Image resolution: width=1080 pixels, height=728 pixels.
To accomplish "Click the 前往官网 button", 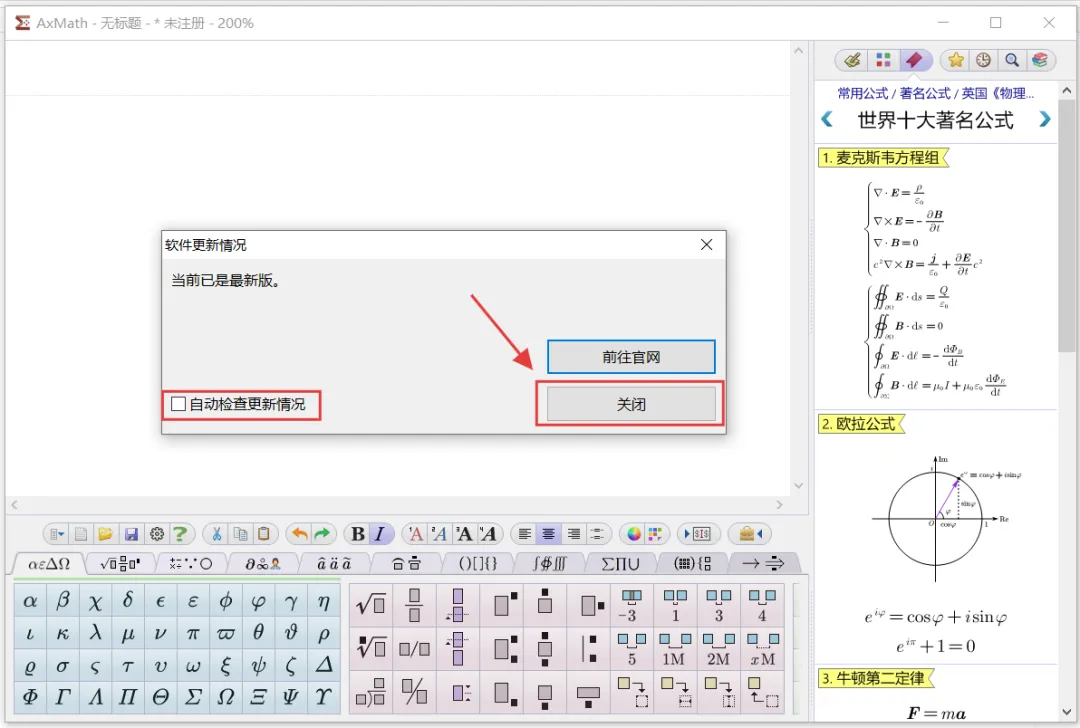I will coord(631,357).
